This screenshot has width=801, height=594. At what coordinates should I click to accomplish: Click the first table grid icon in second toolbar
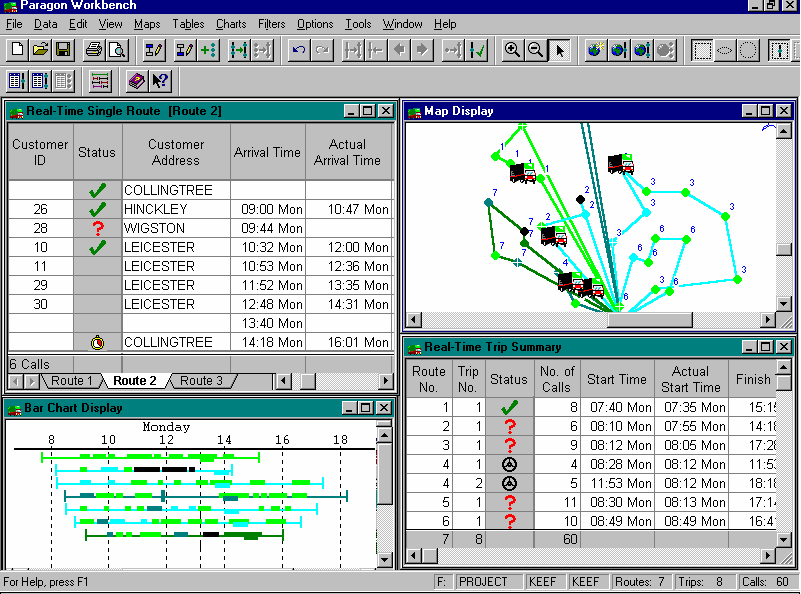pos(17,81)
